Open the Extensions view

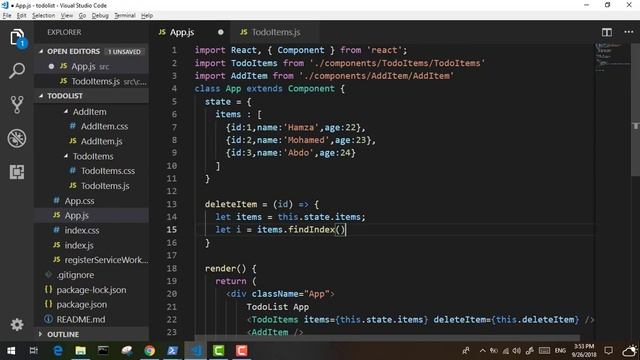17,172
